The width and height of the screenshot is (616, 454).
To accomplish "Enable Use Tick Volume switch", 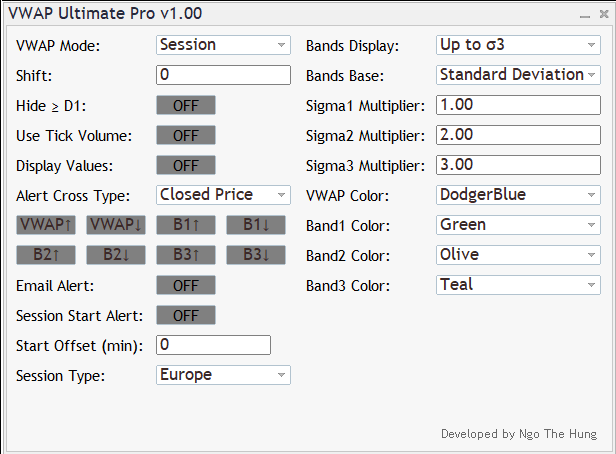I will point(186,135).
